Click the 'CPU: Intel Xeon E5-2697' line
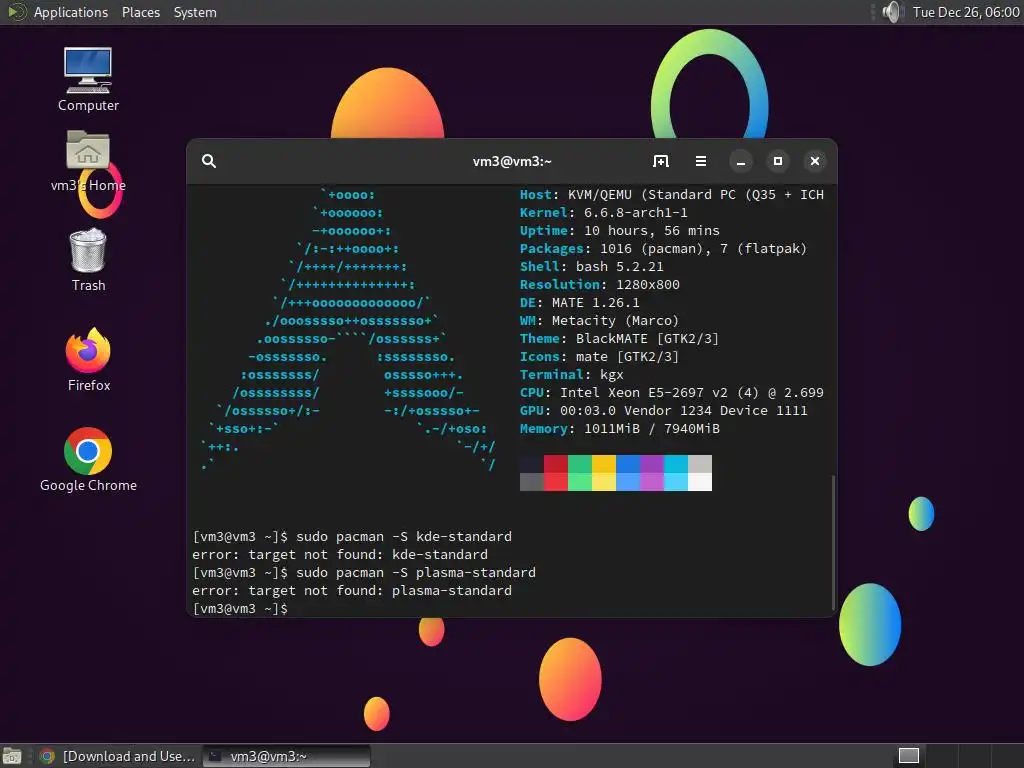1024x768 pixels. pyautogui.click(x=671, y=392)
